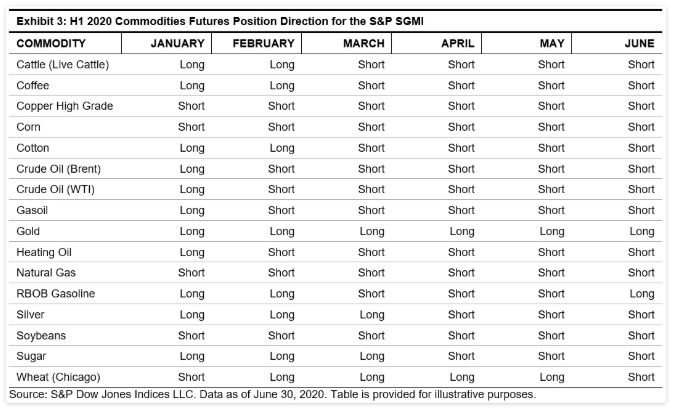Select the Crude Oil (Brent) row label
Image resolution: width=675 pixels, height=411 pixels.
[x=58, y=169]
